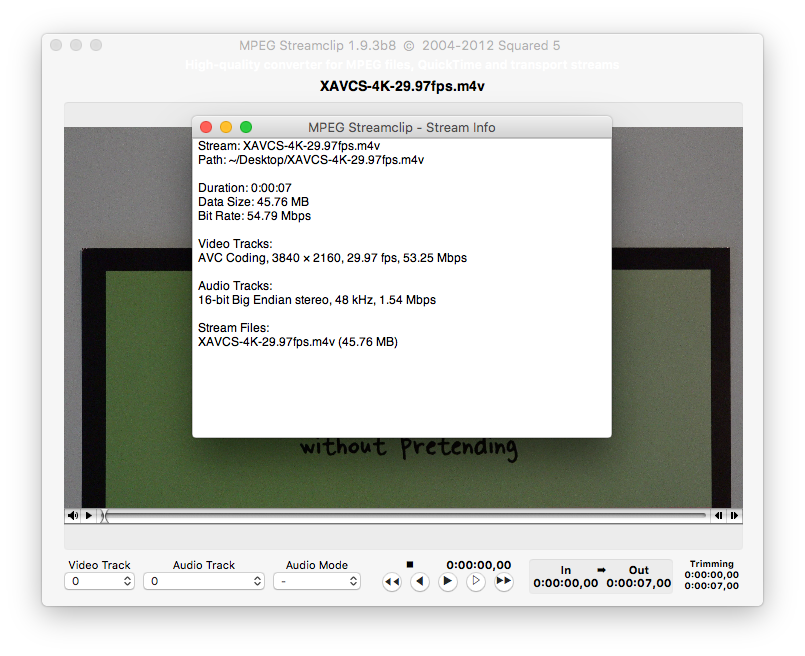Click the Duration: 0:00:07 line
This screenshot has width=805, height=656.
coord(244,188)
